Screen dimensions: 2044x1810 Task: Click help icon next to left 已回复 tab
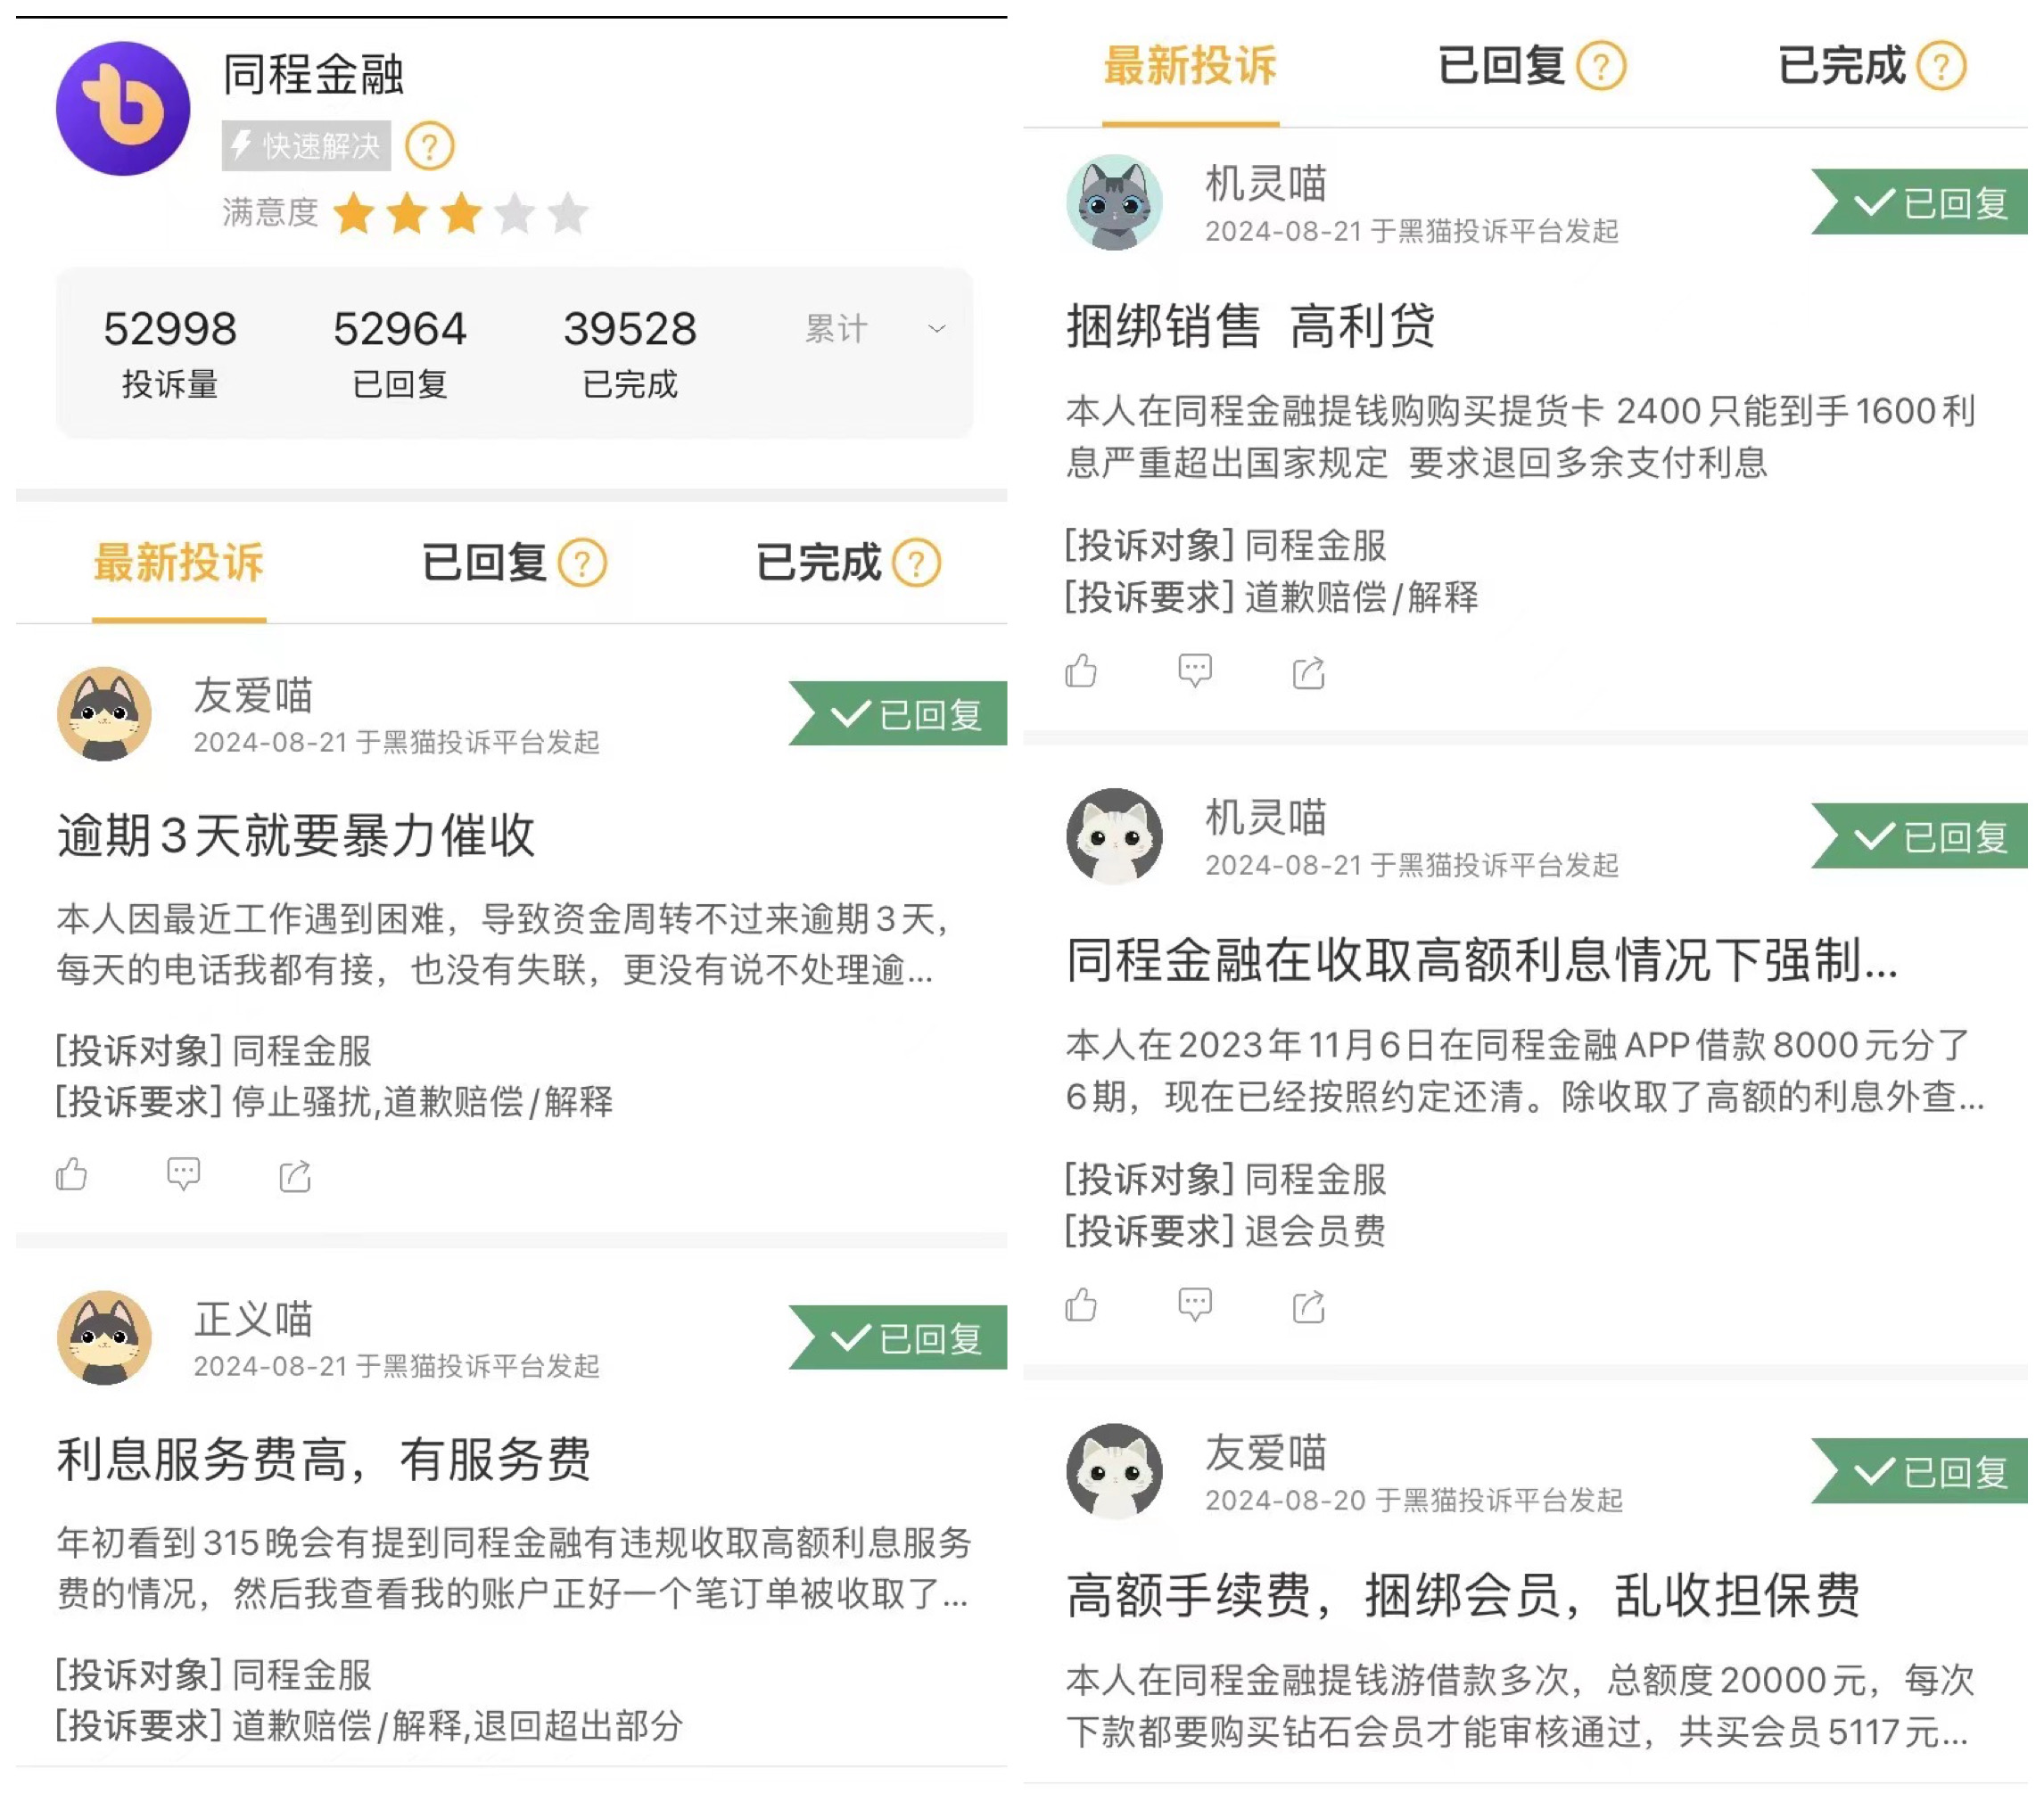pos(583,563)
